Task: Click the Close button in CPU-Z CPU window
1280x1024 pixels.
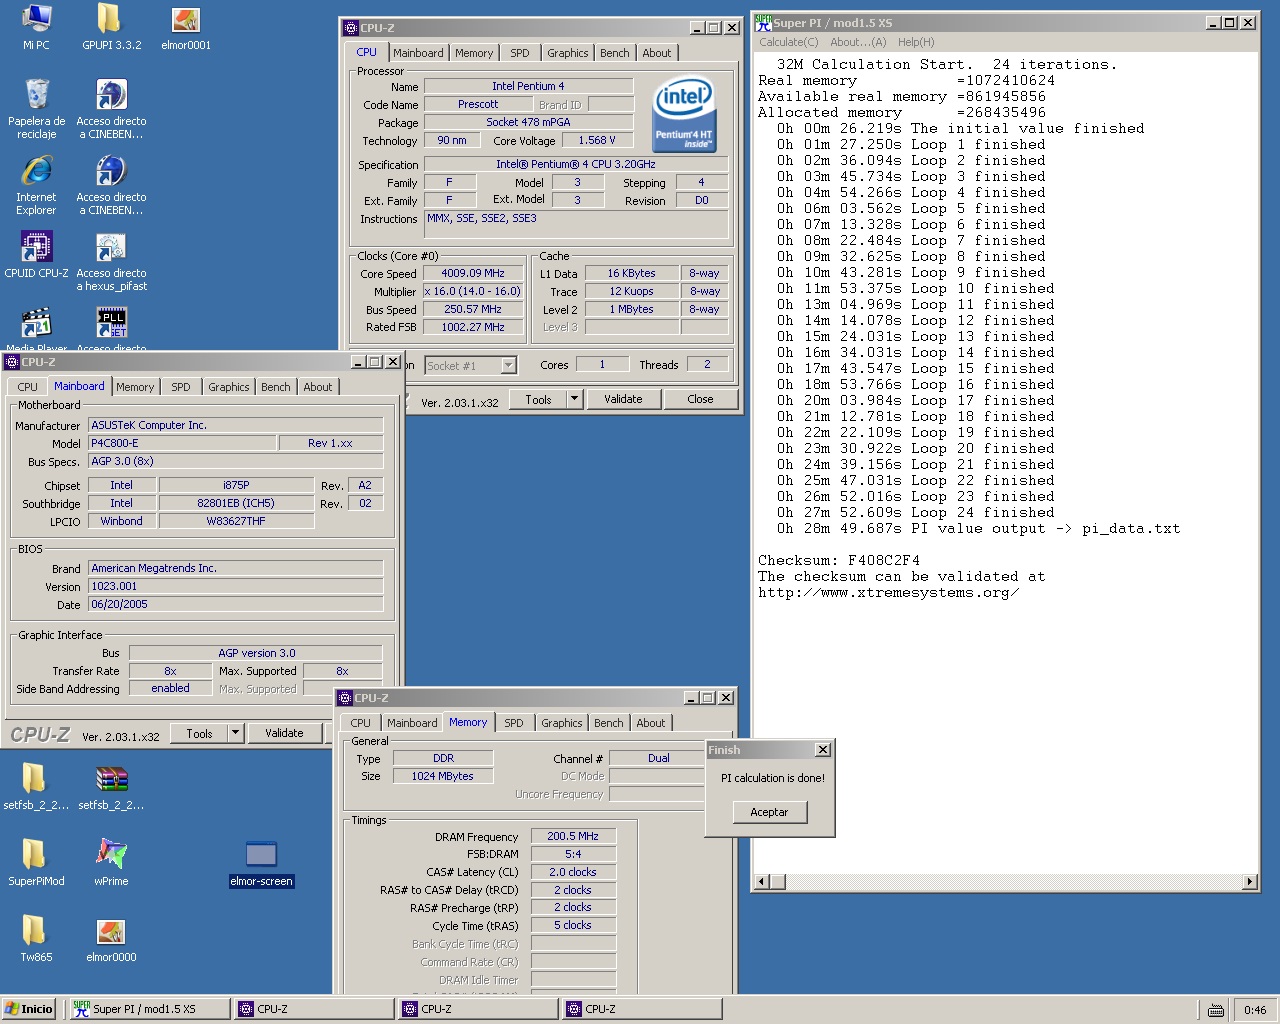Action: [x=700, y=399]
